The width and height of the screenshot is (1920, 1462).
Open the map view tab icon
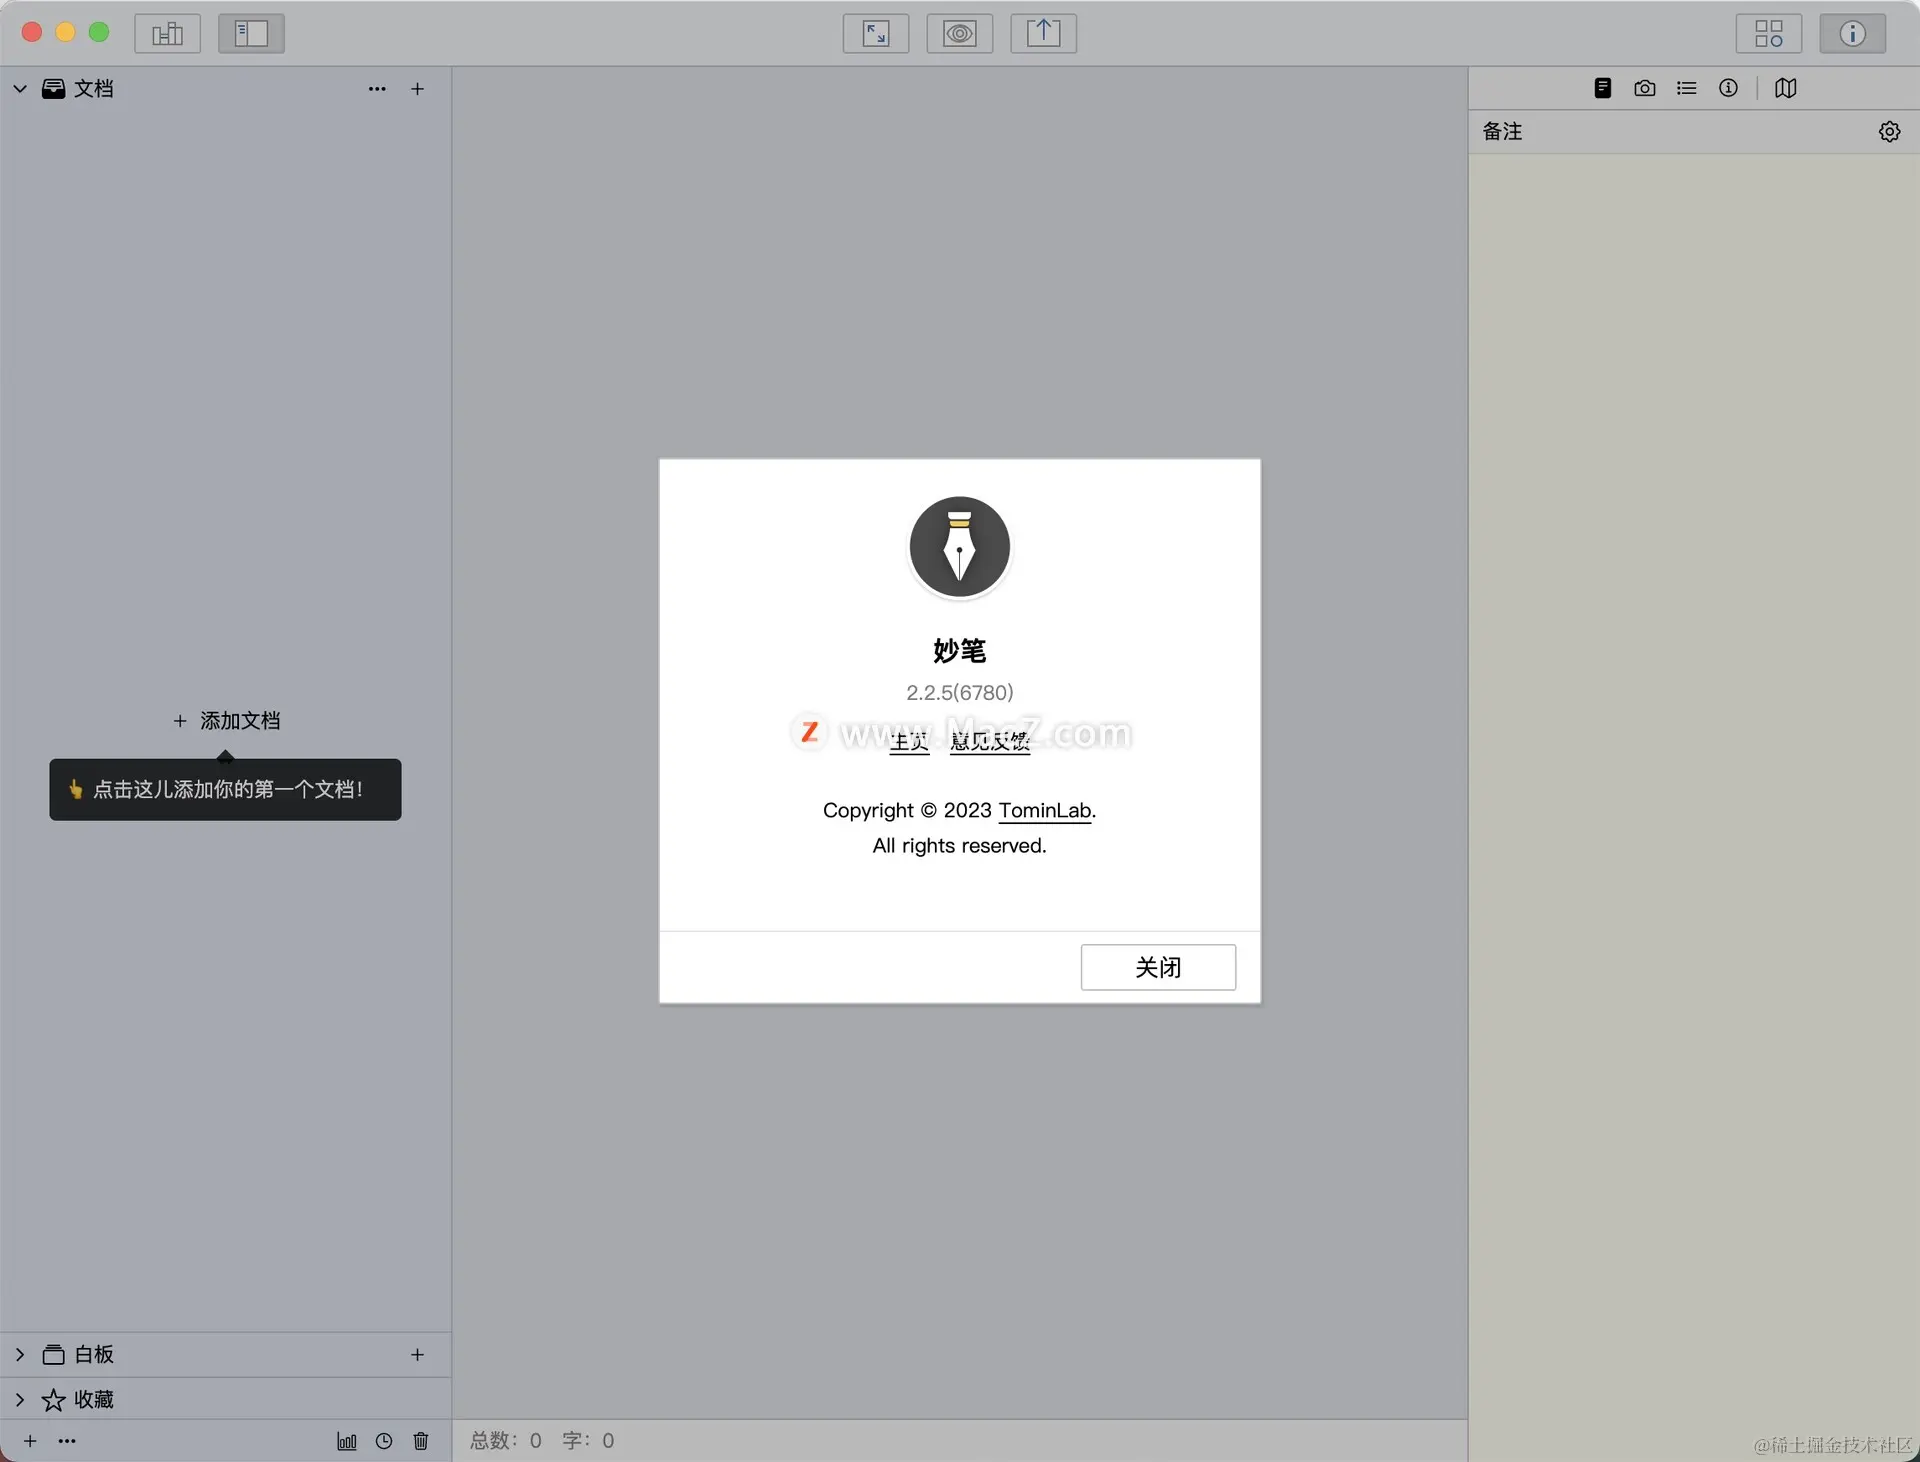[x=1785, y=88]
